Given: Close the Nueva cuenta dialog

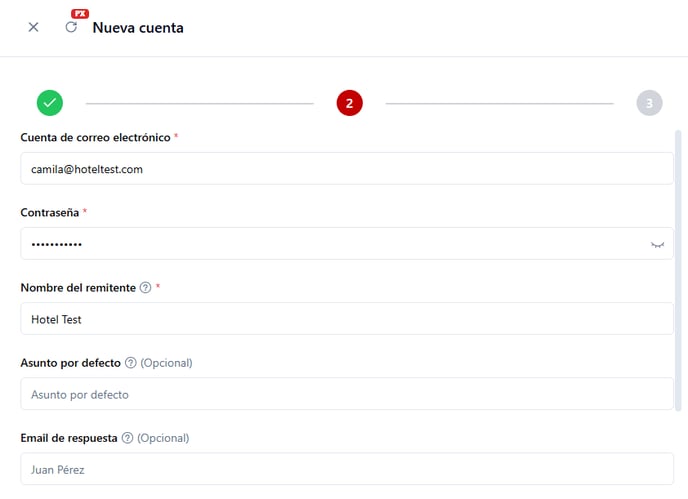Looking at the screenshot, I should coord(33,27).
